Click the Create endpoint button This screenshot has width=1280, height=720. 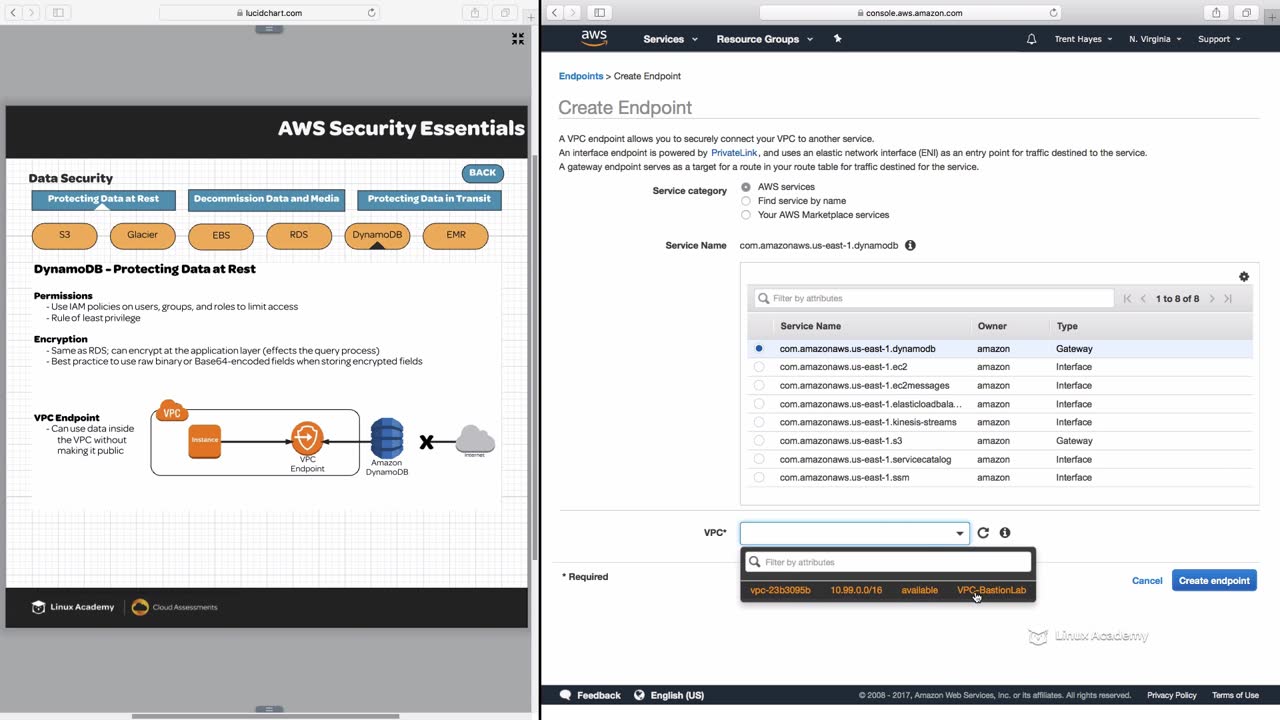pyautogui.click(x=1214, y=581)
